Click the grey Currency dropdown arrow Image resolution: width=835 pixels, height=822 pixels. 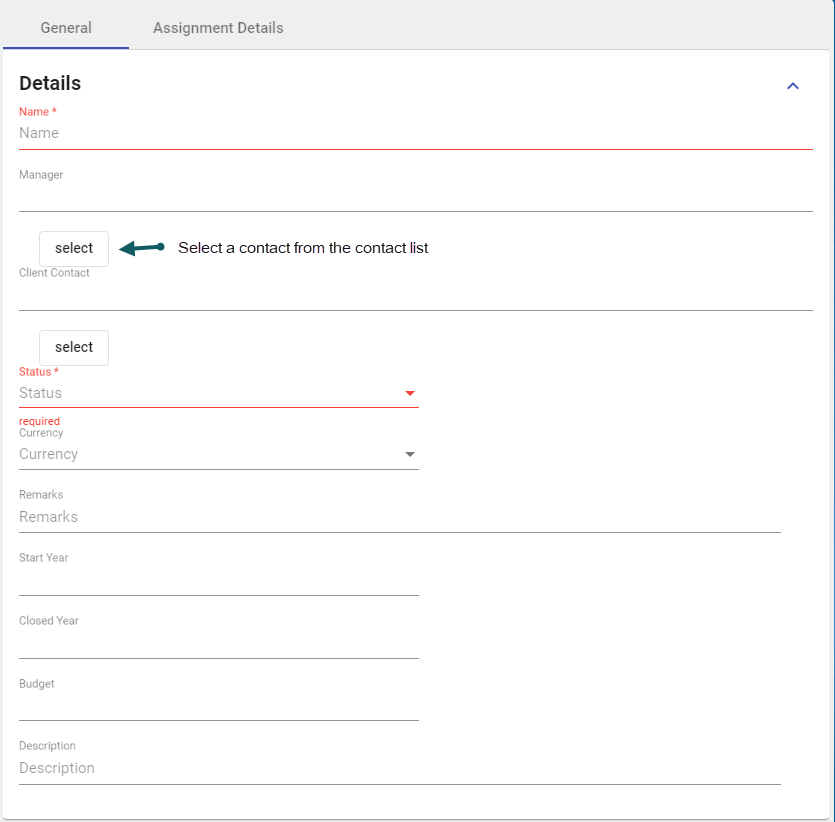point(410,455)
